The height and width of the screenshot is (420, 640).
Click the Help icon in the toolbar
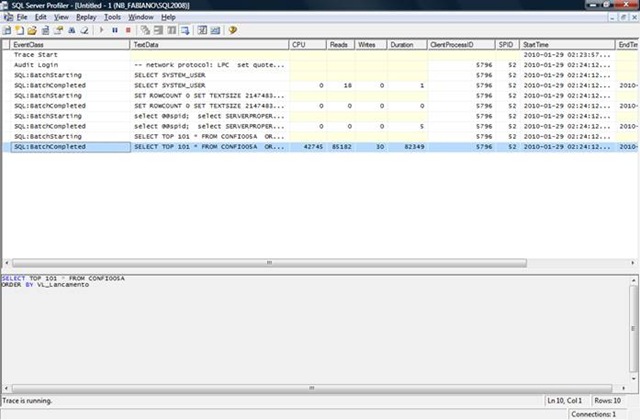[x=232, y=31]
